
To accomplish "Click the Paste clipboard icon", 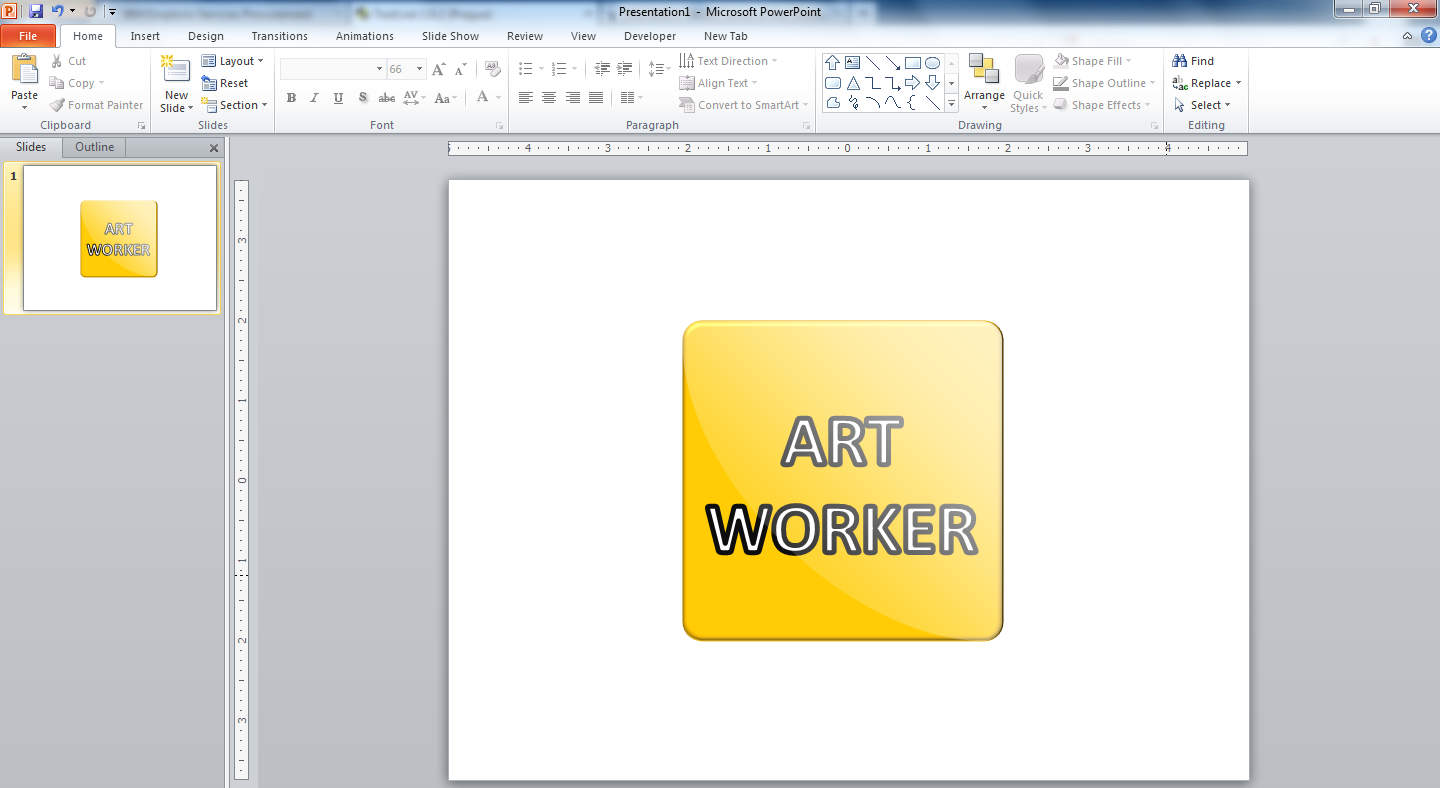I will click(x=24, y=70).
